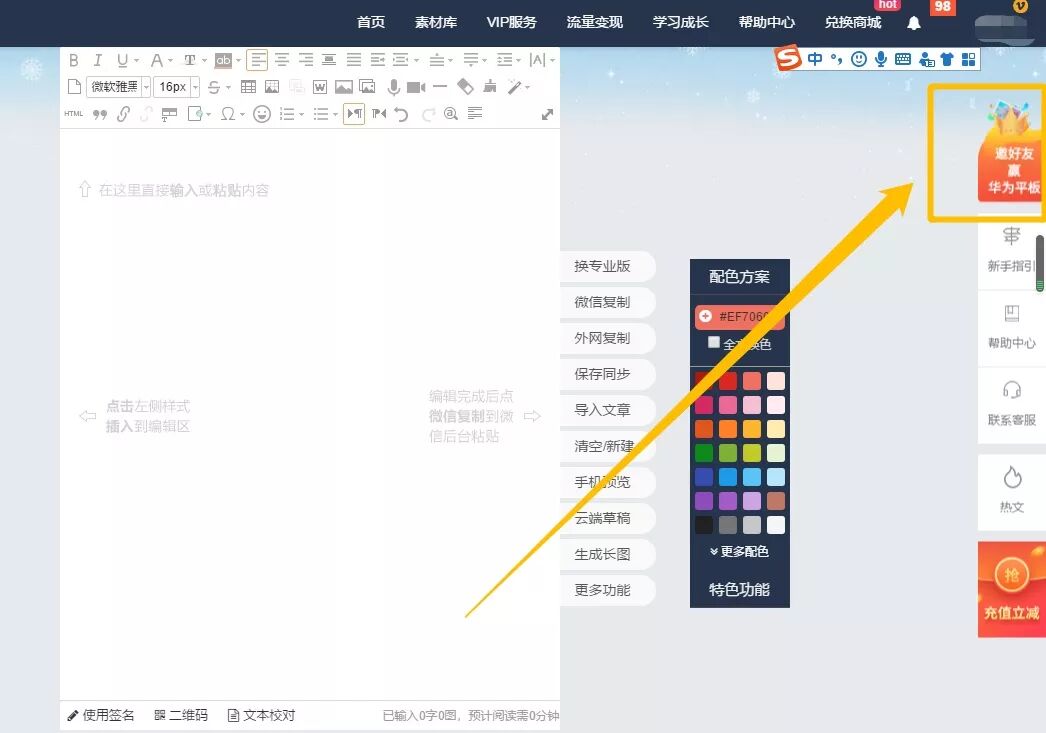Expand editor with the fullscreen arrow icon
The width and height of the screenshot is (1046, 733).
(547, 114)
